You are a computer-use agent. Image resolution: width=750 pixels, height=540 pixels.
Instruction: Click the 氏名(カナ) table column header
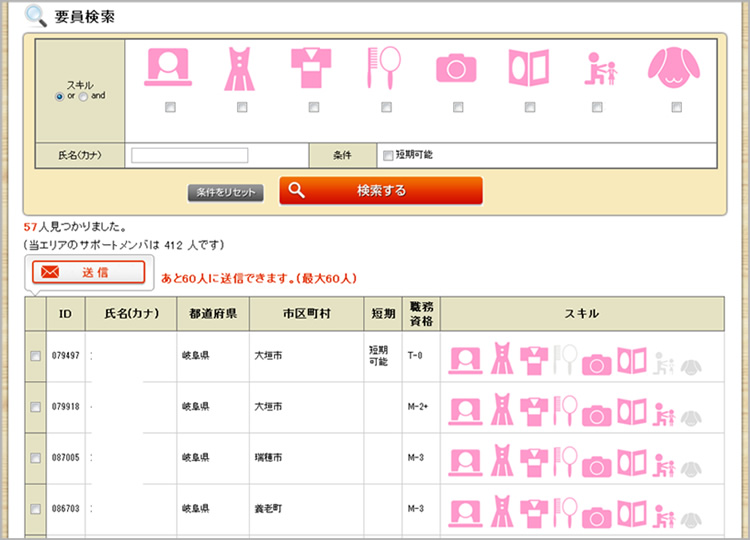131,314
